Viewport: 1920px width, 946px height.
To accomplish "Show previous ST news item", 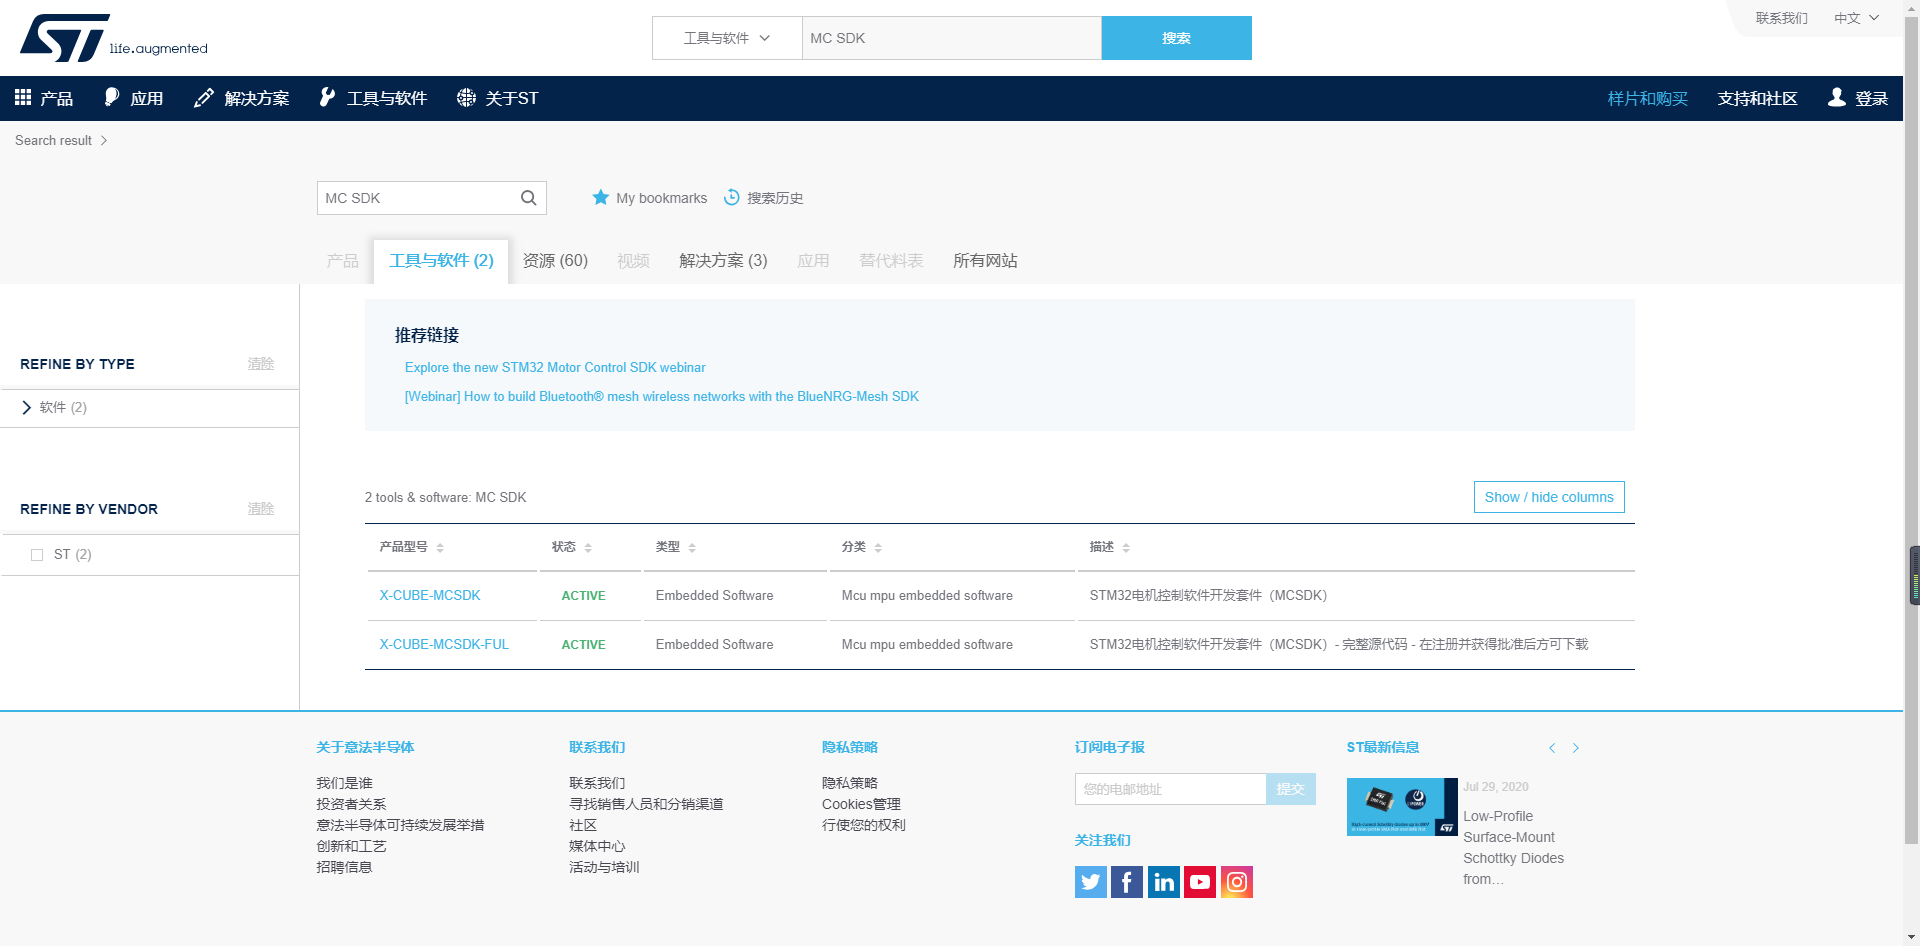I will tap(1552, 748).
